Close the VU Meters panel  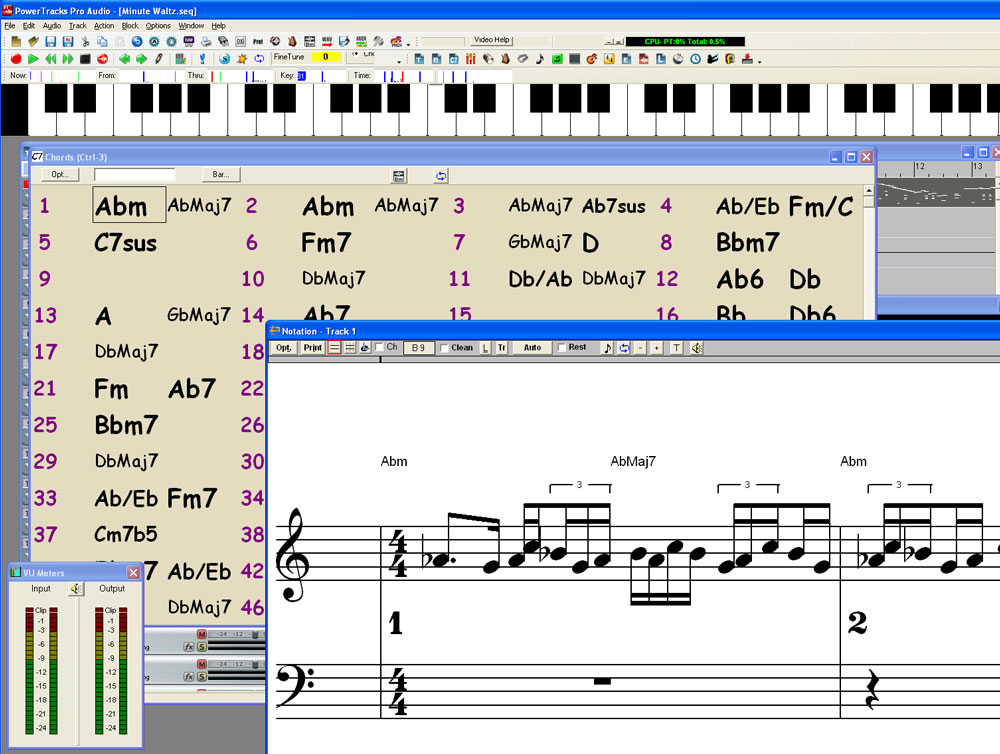(x=133, y=573)
